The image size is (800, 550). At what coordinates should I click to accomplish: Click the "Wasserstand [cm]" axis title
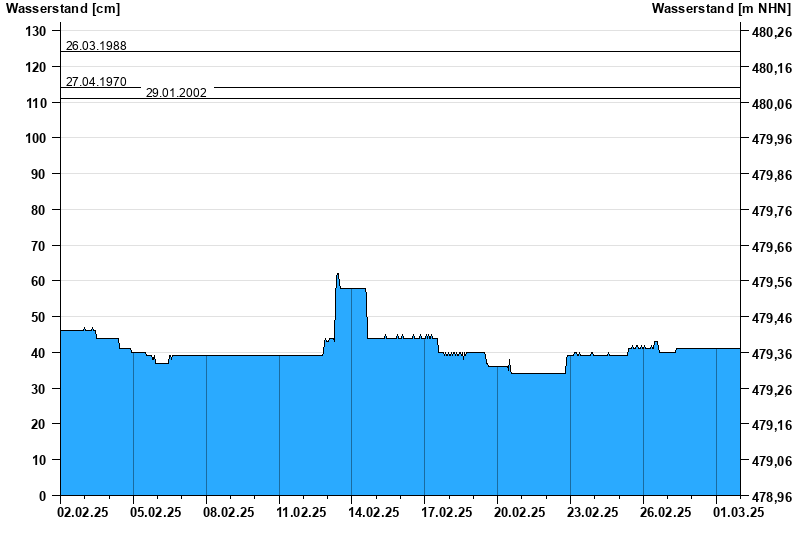point(62,9)
